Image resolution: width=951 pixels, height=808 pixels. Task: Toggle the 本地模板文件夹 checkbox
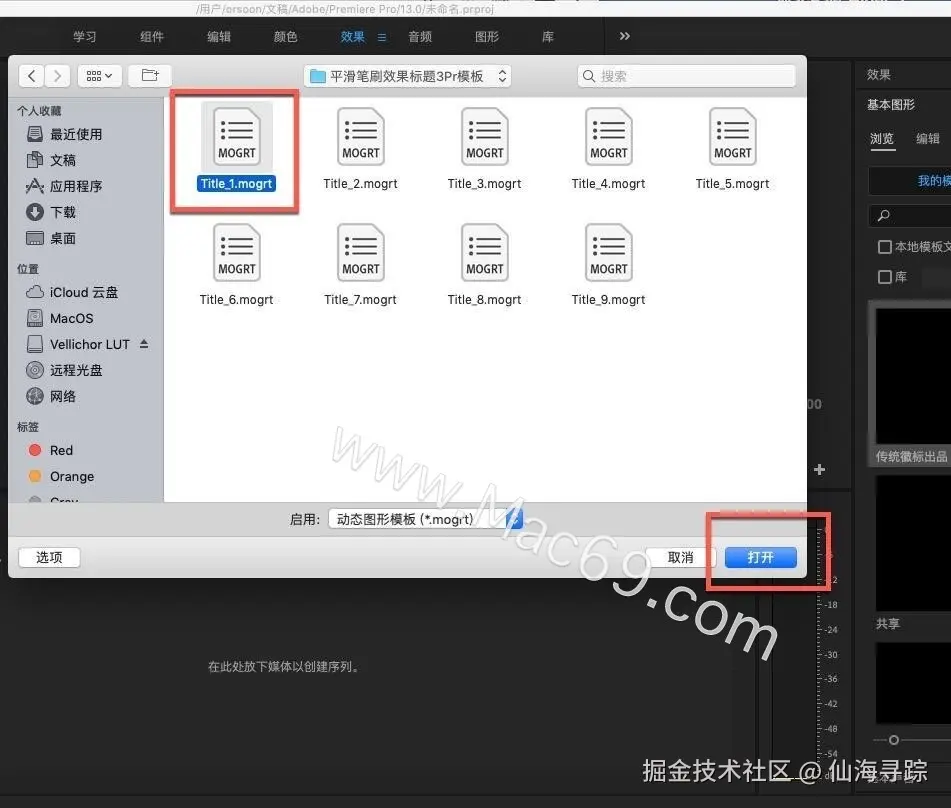click(x=885, y=247)
